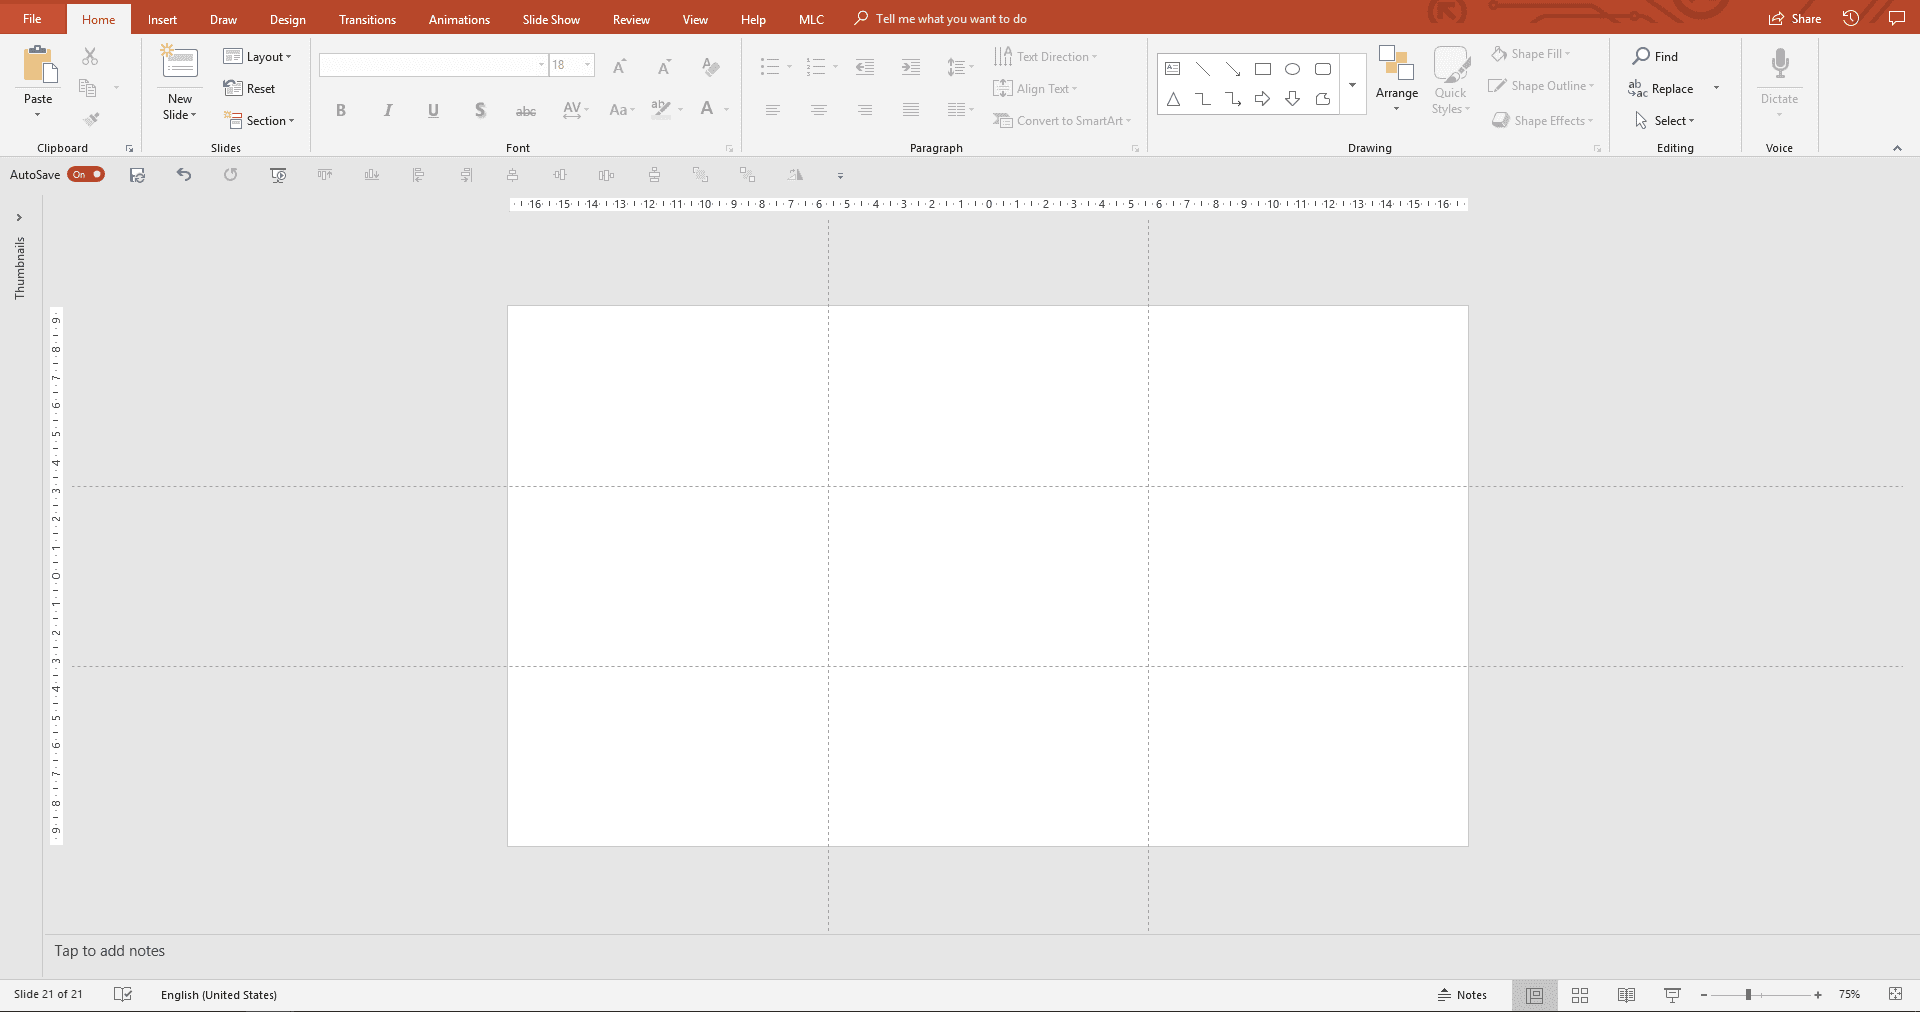This screenshot has height=1012, width=1920.
Task: Open Reading View from status bar
Action: [1626, 995]
